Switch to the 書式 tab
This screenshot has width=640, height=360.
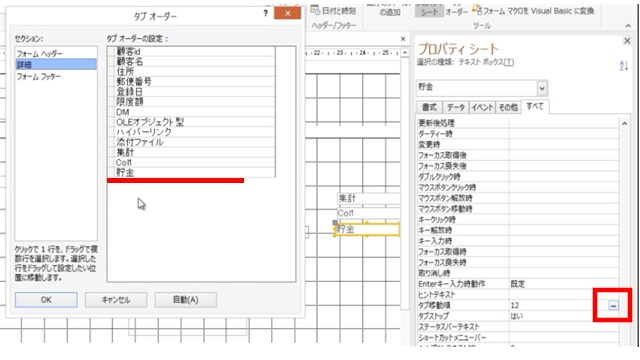(x=429, y=107)
